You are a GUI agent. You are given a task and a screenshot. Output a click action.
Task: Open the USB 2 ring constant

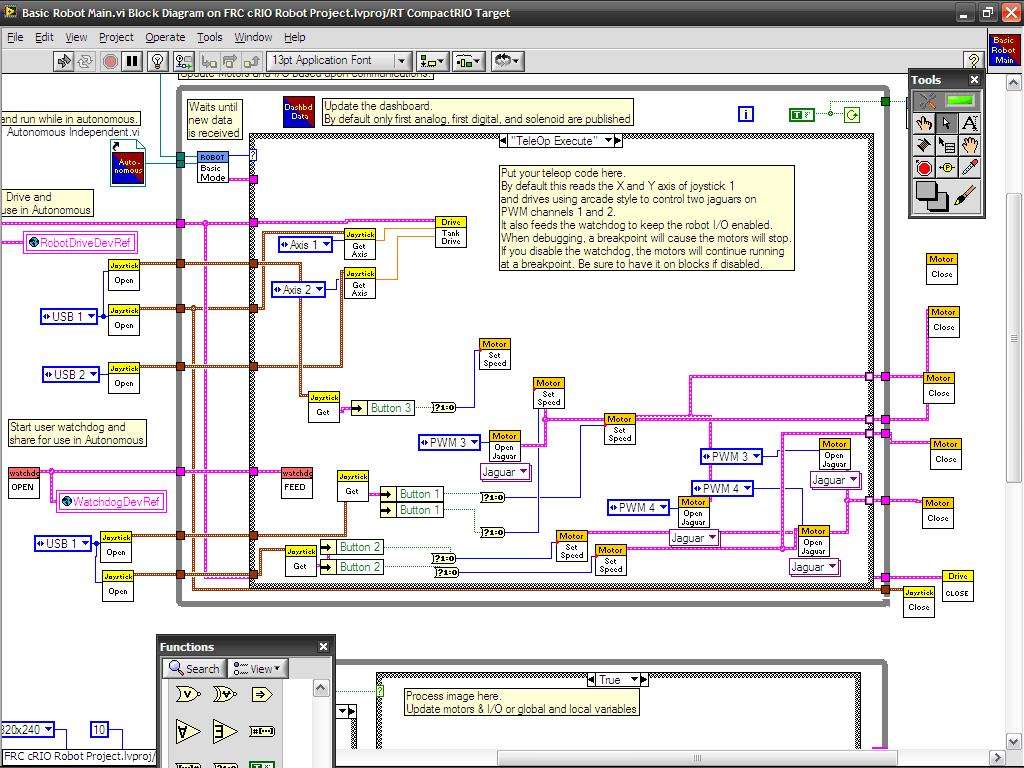pyautogui.click(x=71, y=374)
